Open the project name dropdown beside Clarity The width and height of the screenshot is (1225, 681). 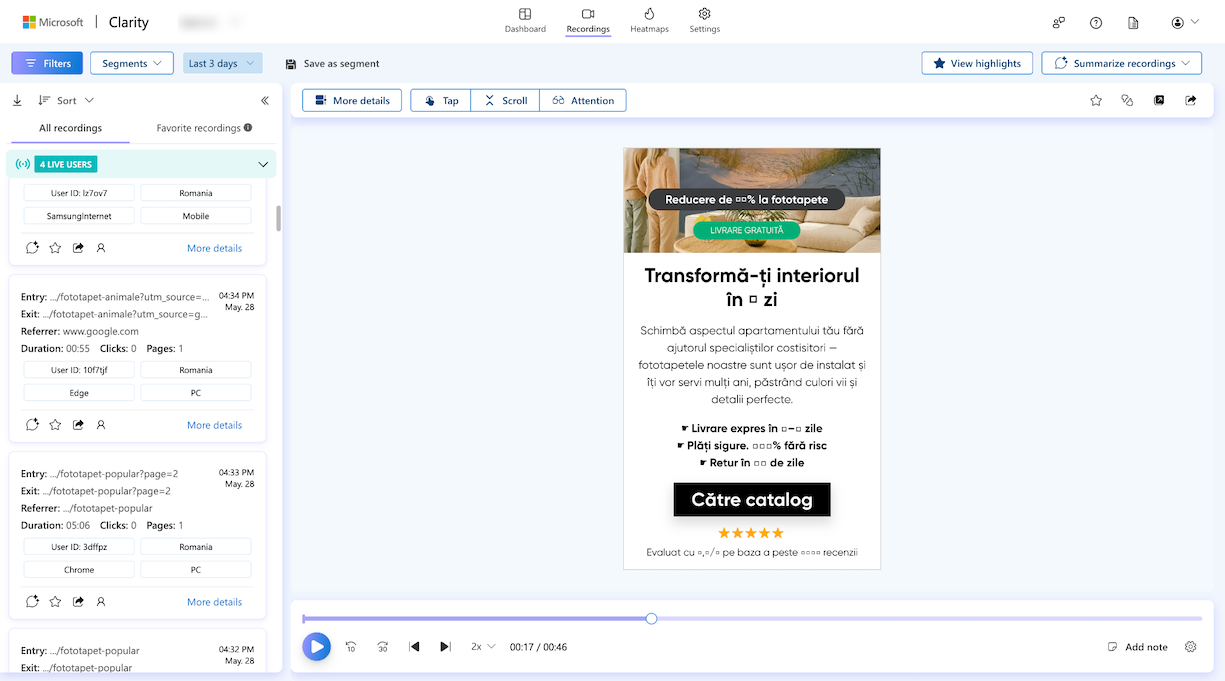(x=209, y=21)
